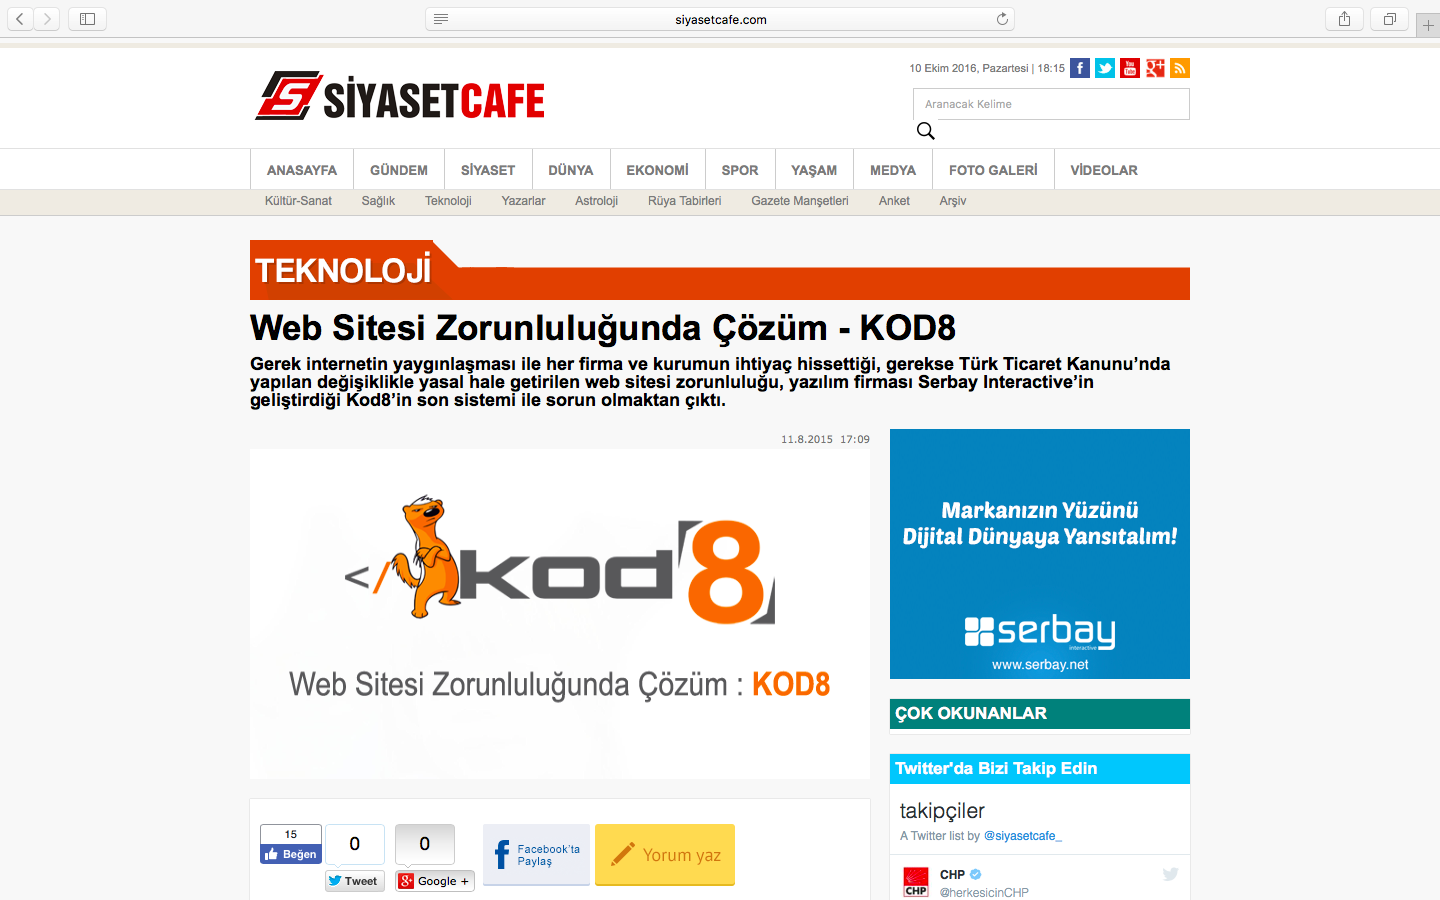Open the site's Google Plus icon in header
This screenshot has height=900, width=1440.
(1155, 68)
